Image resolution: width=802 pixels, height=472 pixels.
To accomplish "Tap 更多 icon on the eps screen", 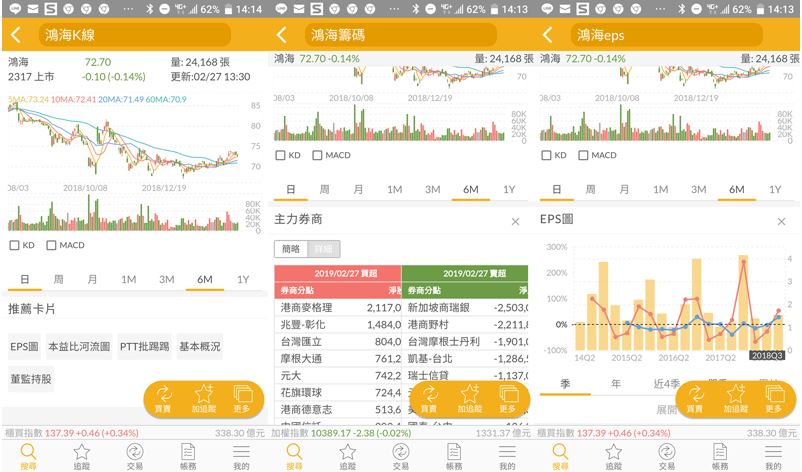I will (774, 399).
